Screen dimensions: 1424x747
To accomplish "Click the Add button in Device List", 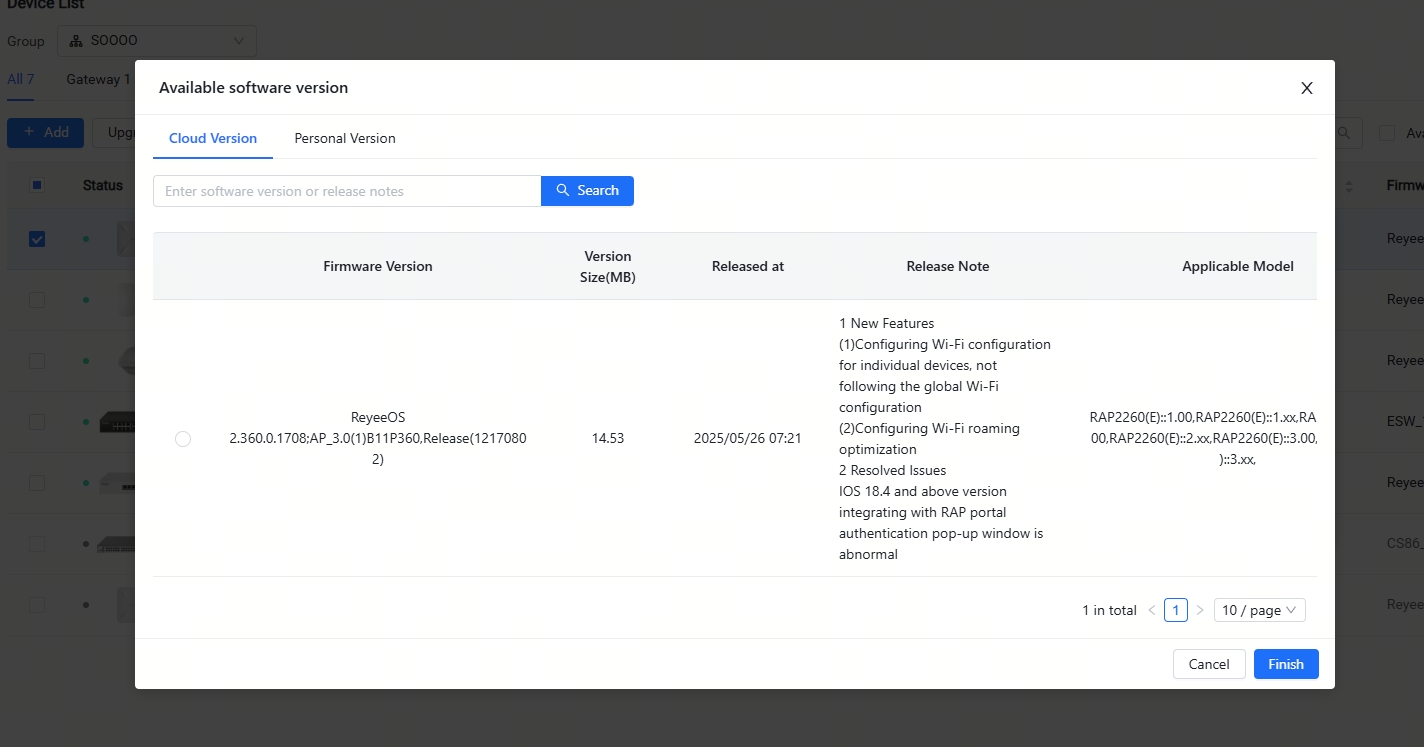I will tap(45, 132).
